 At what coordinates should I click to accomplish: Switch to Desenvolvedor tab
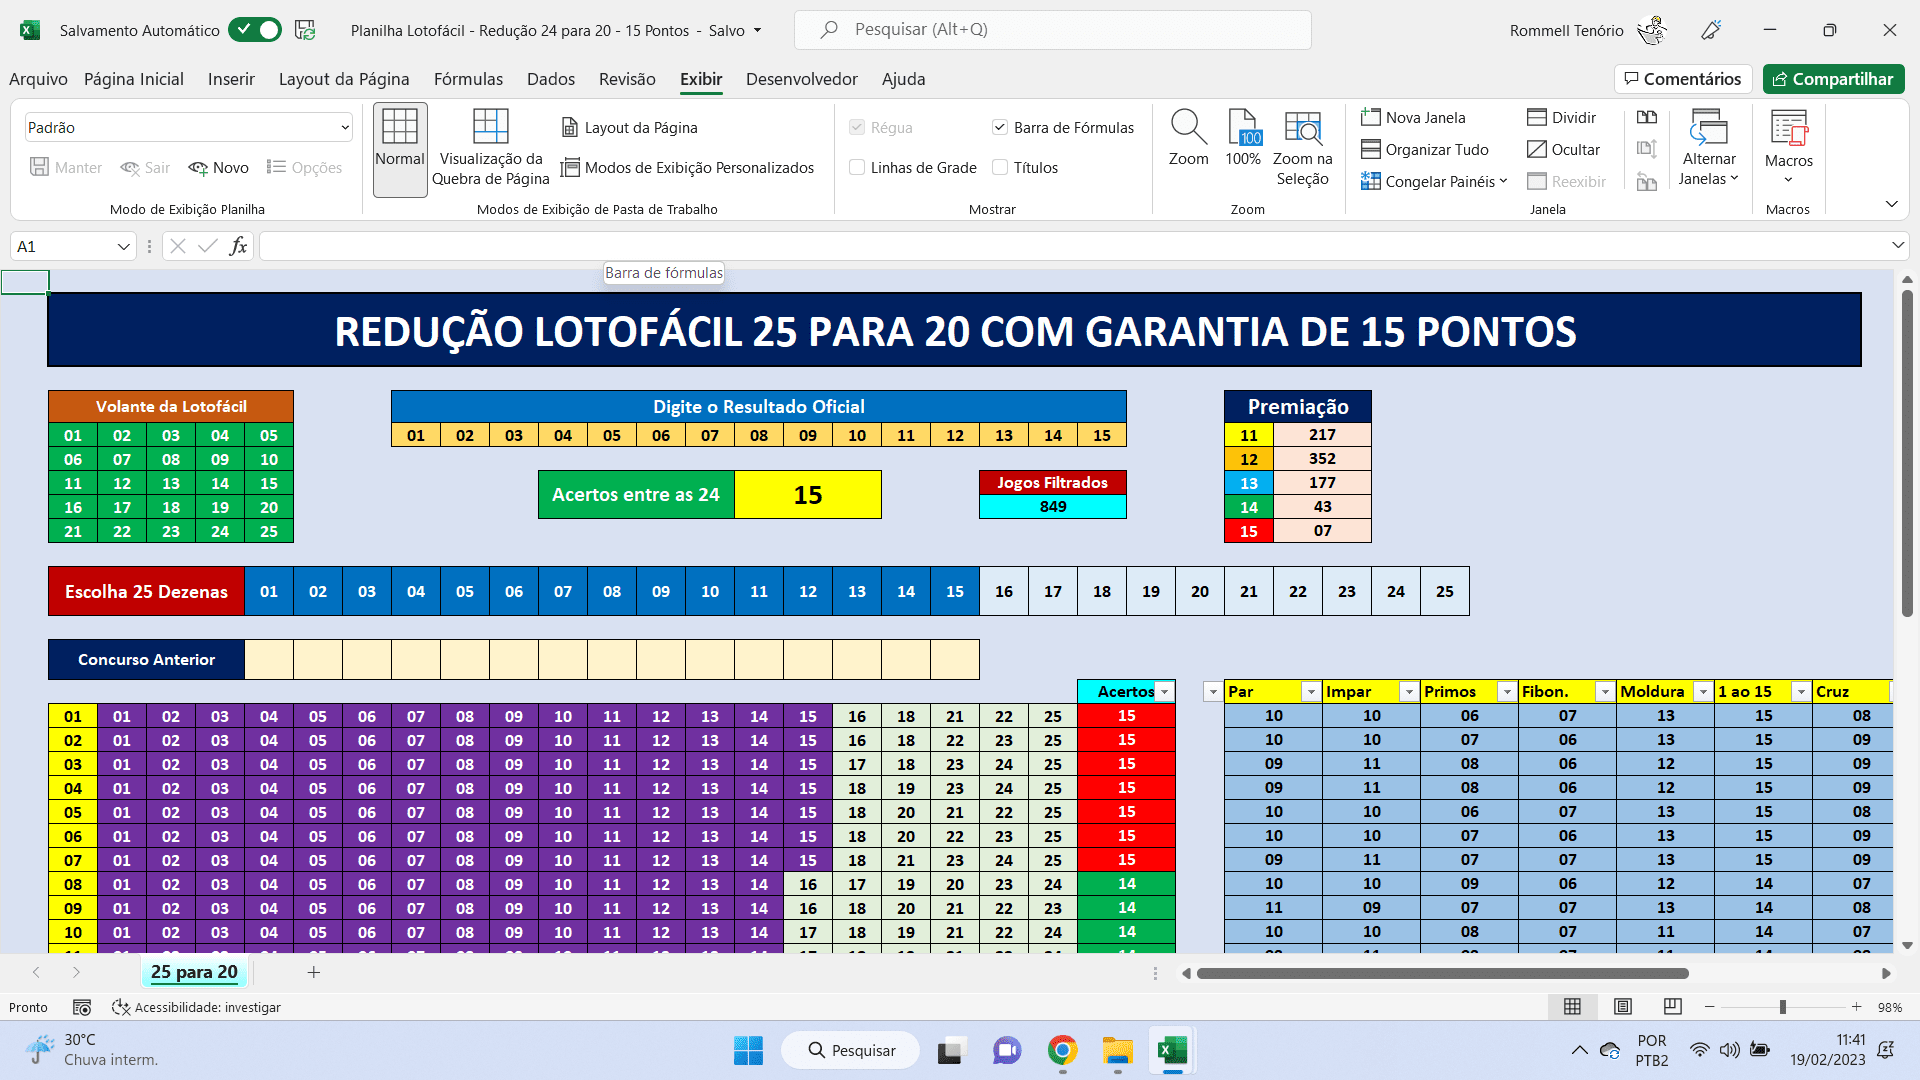click(x=802, y=79)
